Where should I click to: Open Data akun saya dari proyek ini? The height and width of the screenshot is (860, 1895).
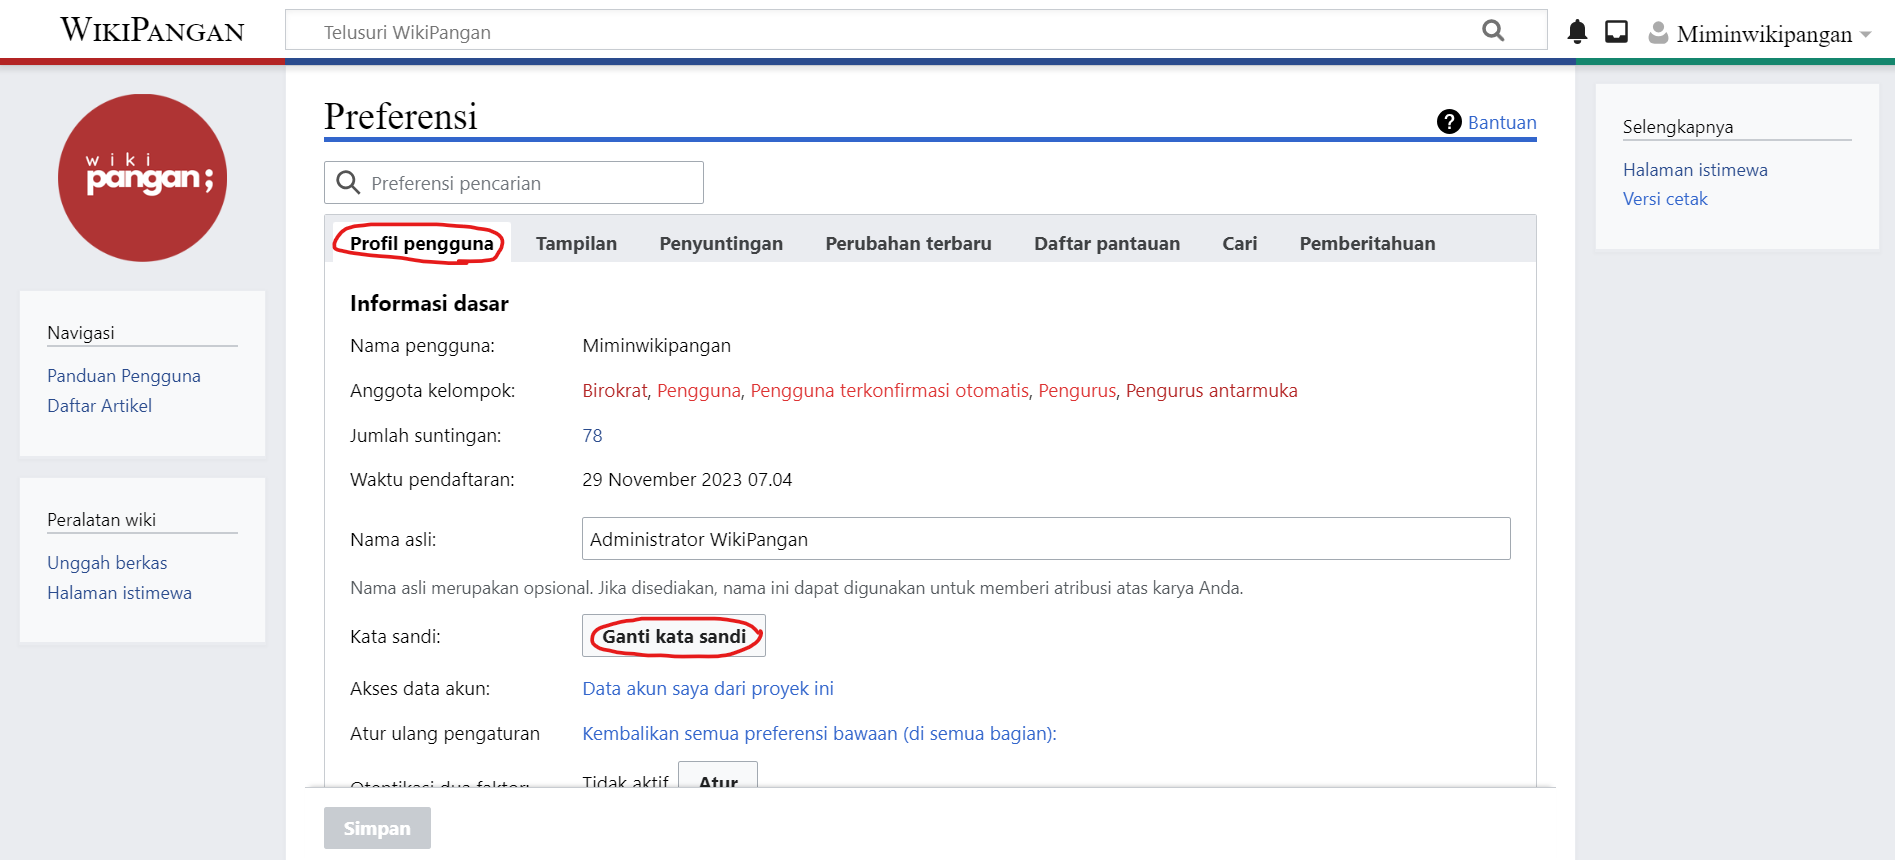click(707, 688)
